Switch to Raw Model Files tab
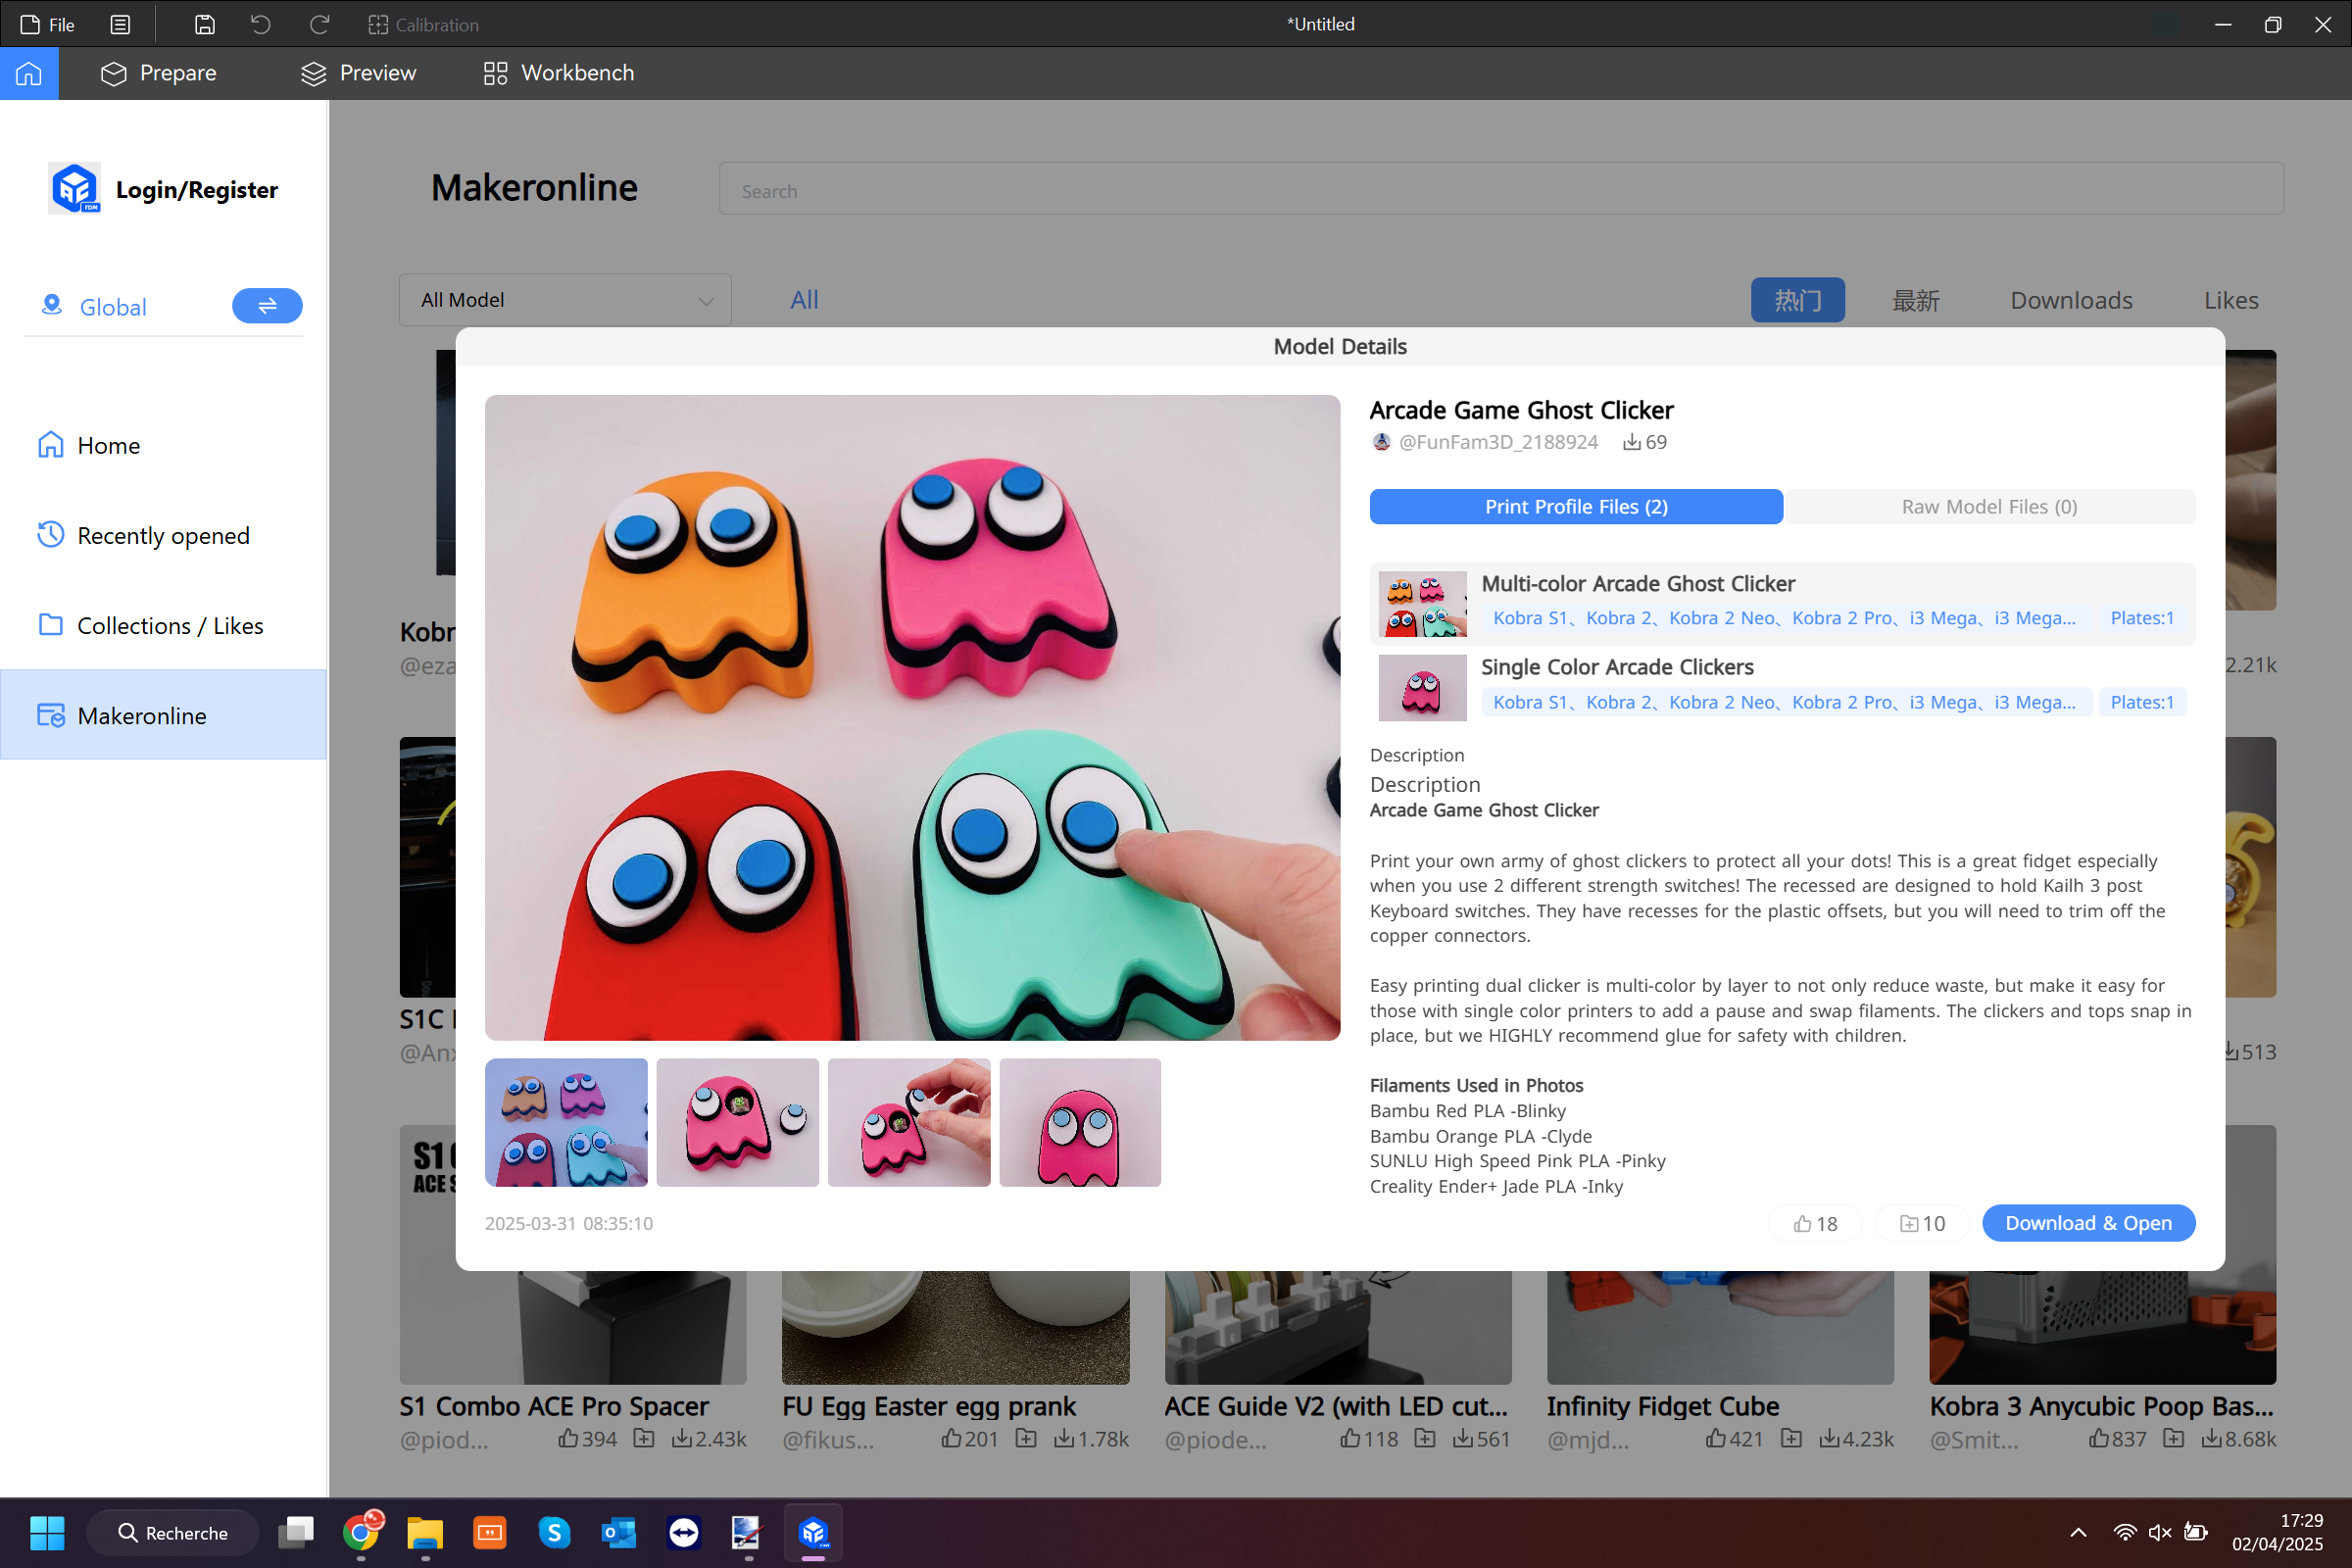The width and height of the screenshot is (2352, 1568). (1989, 506)
